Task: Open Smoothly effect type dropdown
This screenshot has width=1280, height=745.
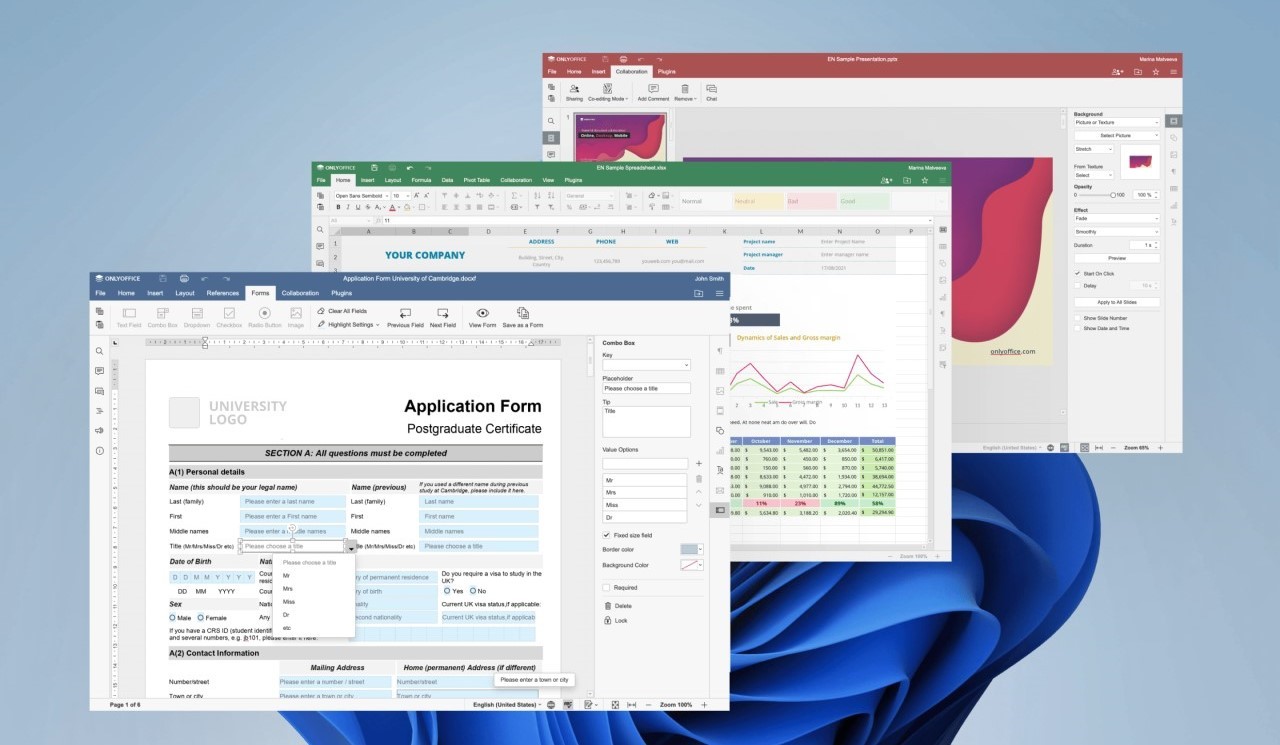Action: click(1117, 231)
